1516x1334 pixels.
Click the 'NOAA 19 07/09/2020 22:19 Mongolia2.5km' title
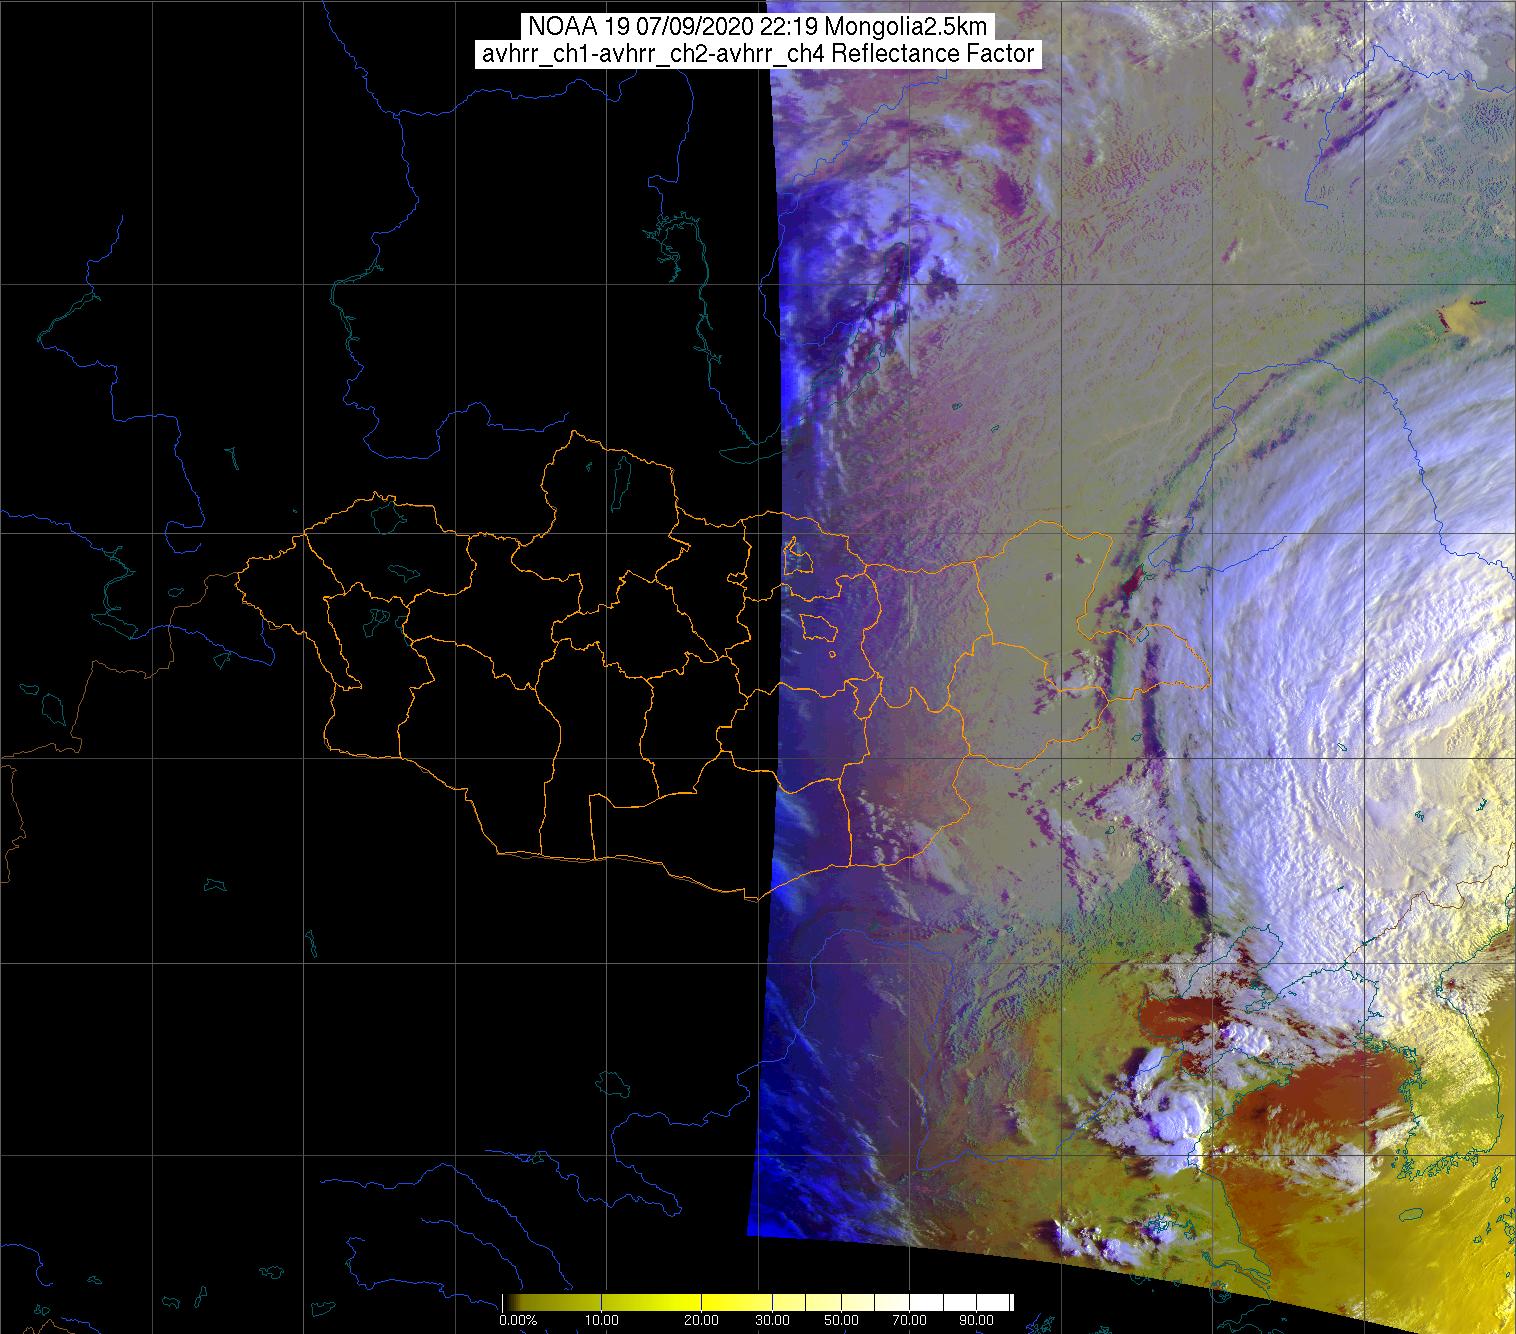tap(758, 26)
